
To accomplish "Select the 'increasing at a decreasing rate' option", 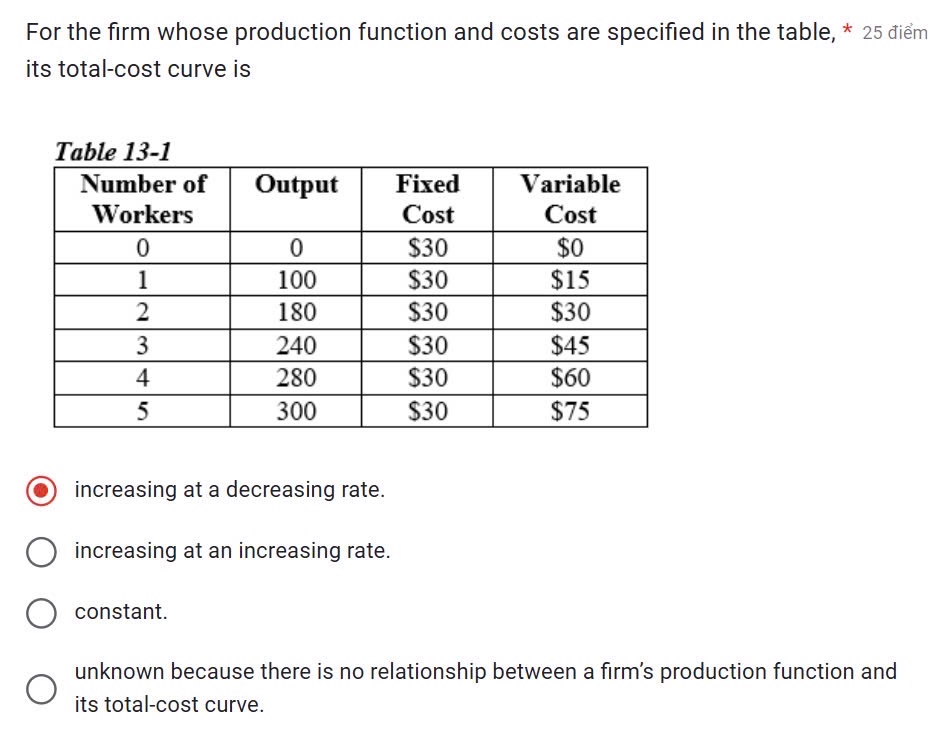I will (41, 489).
